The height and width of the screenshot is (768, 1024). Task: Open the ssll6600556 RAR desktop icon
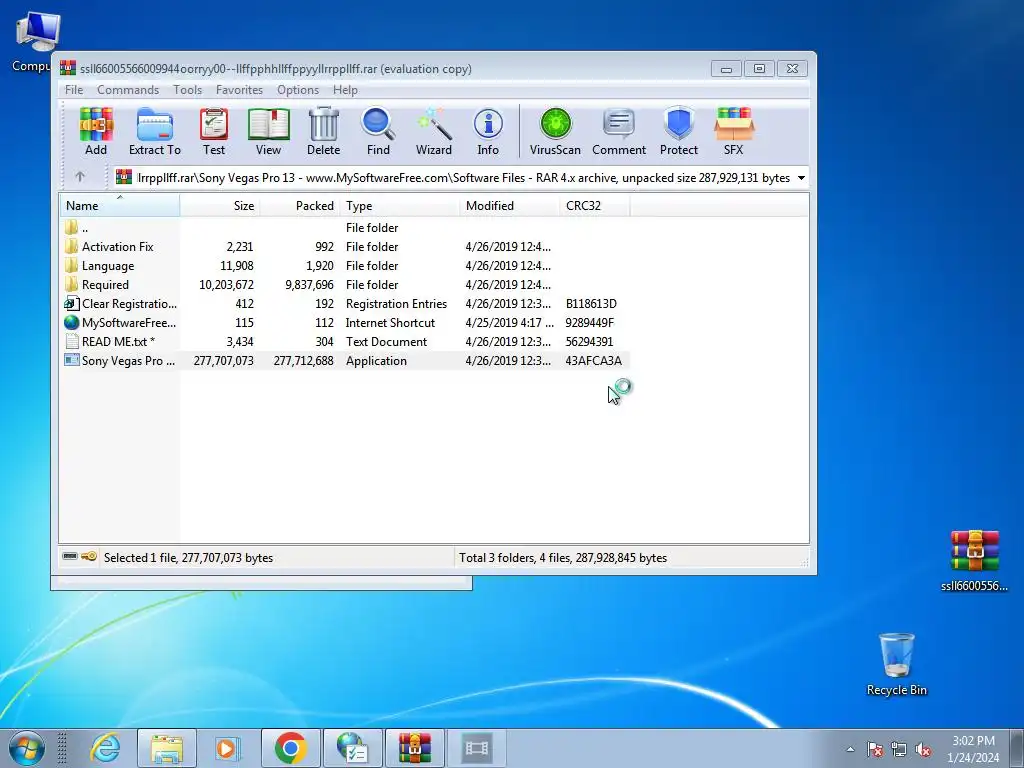click(974, 560)
